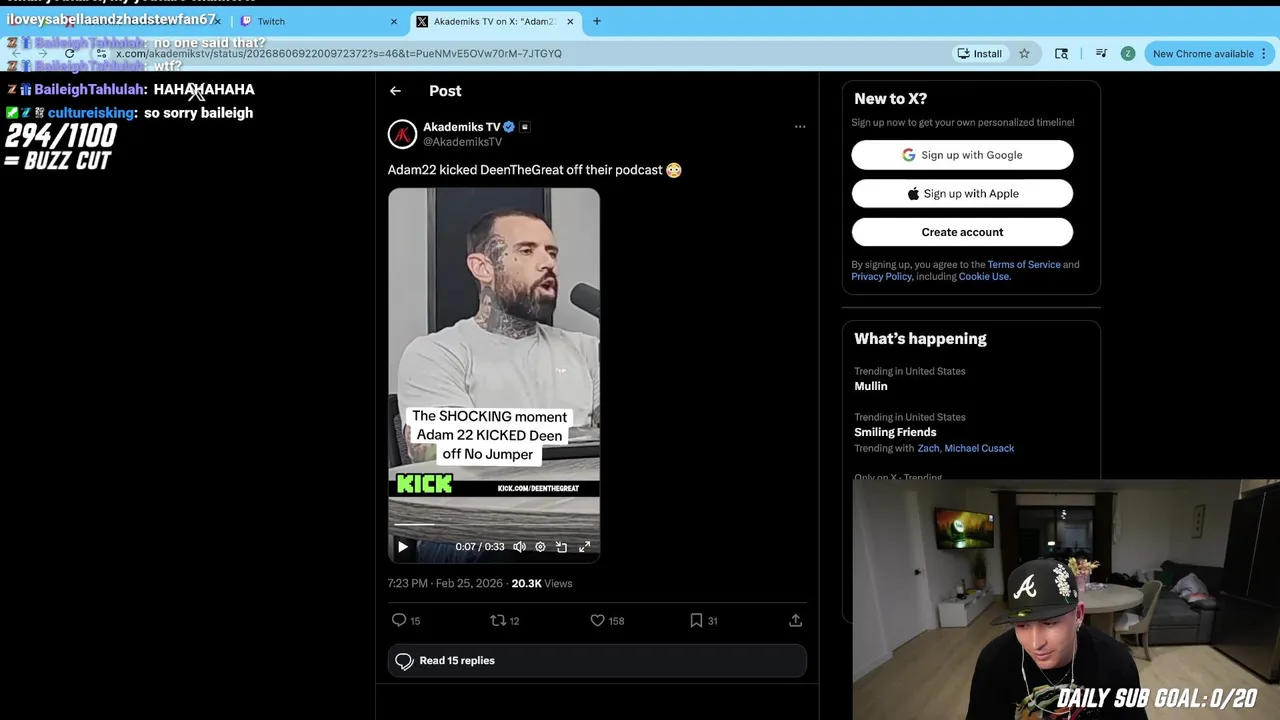Seek on the video progress bar

[494, 524]
